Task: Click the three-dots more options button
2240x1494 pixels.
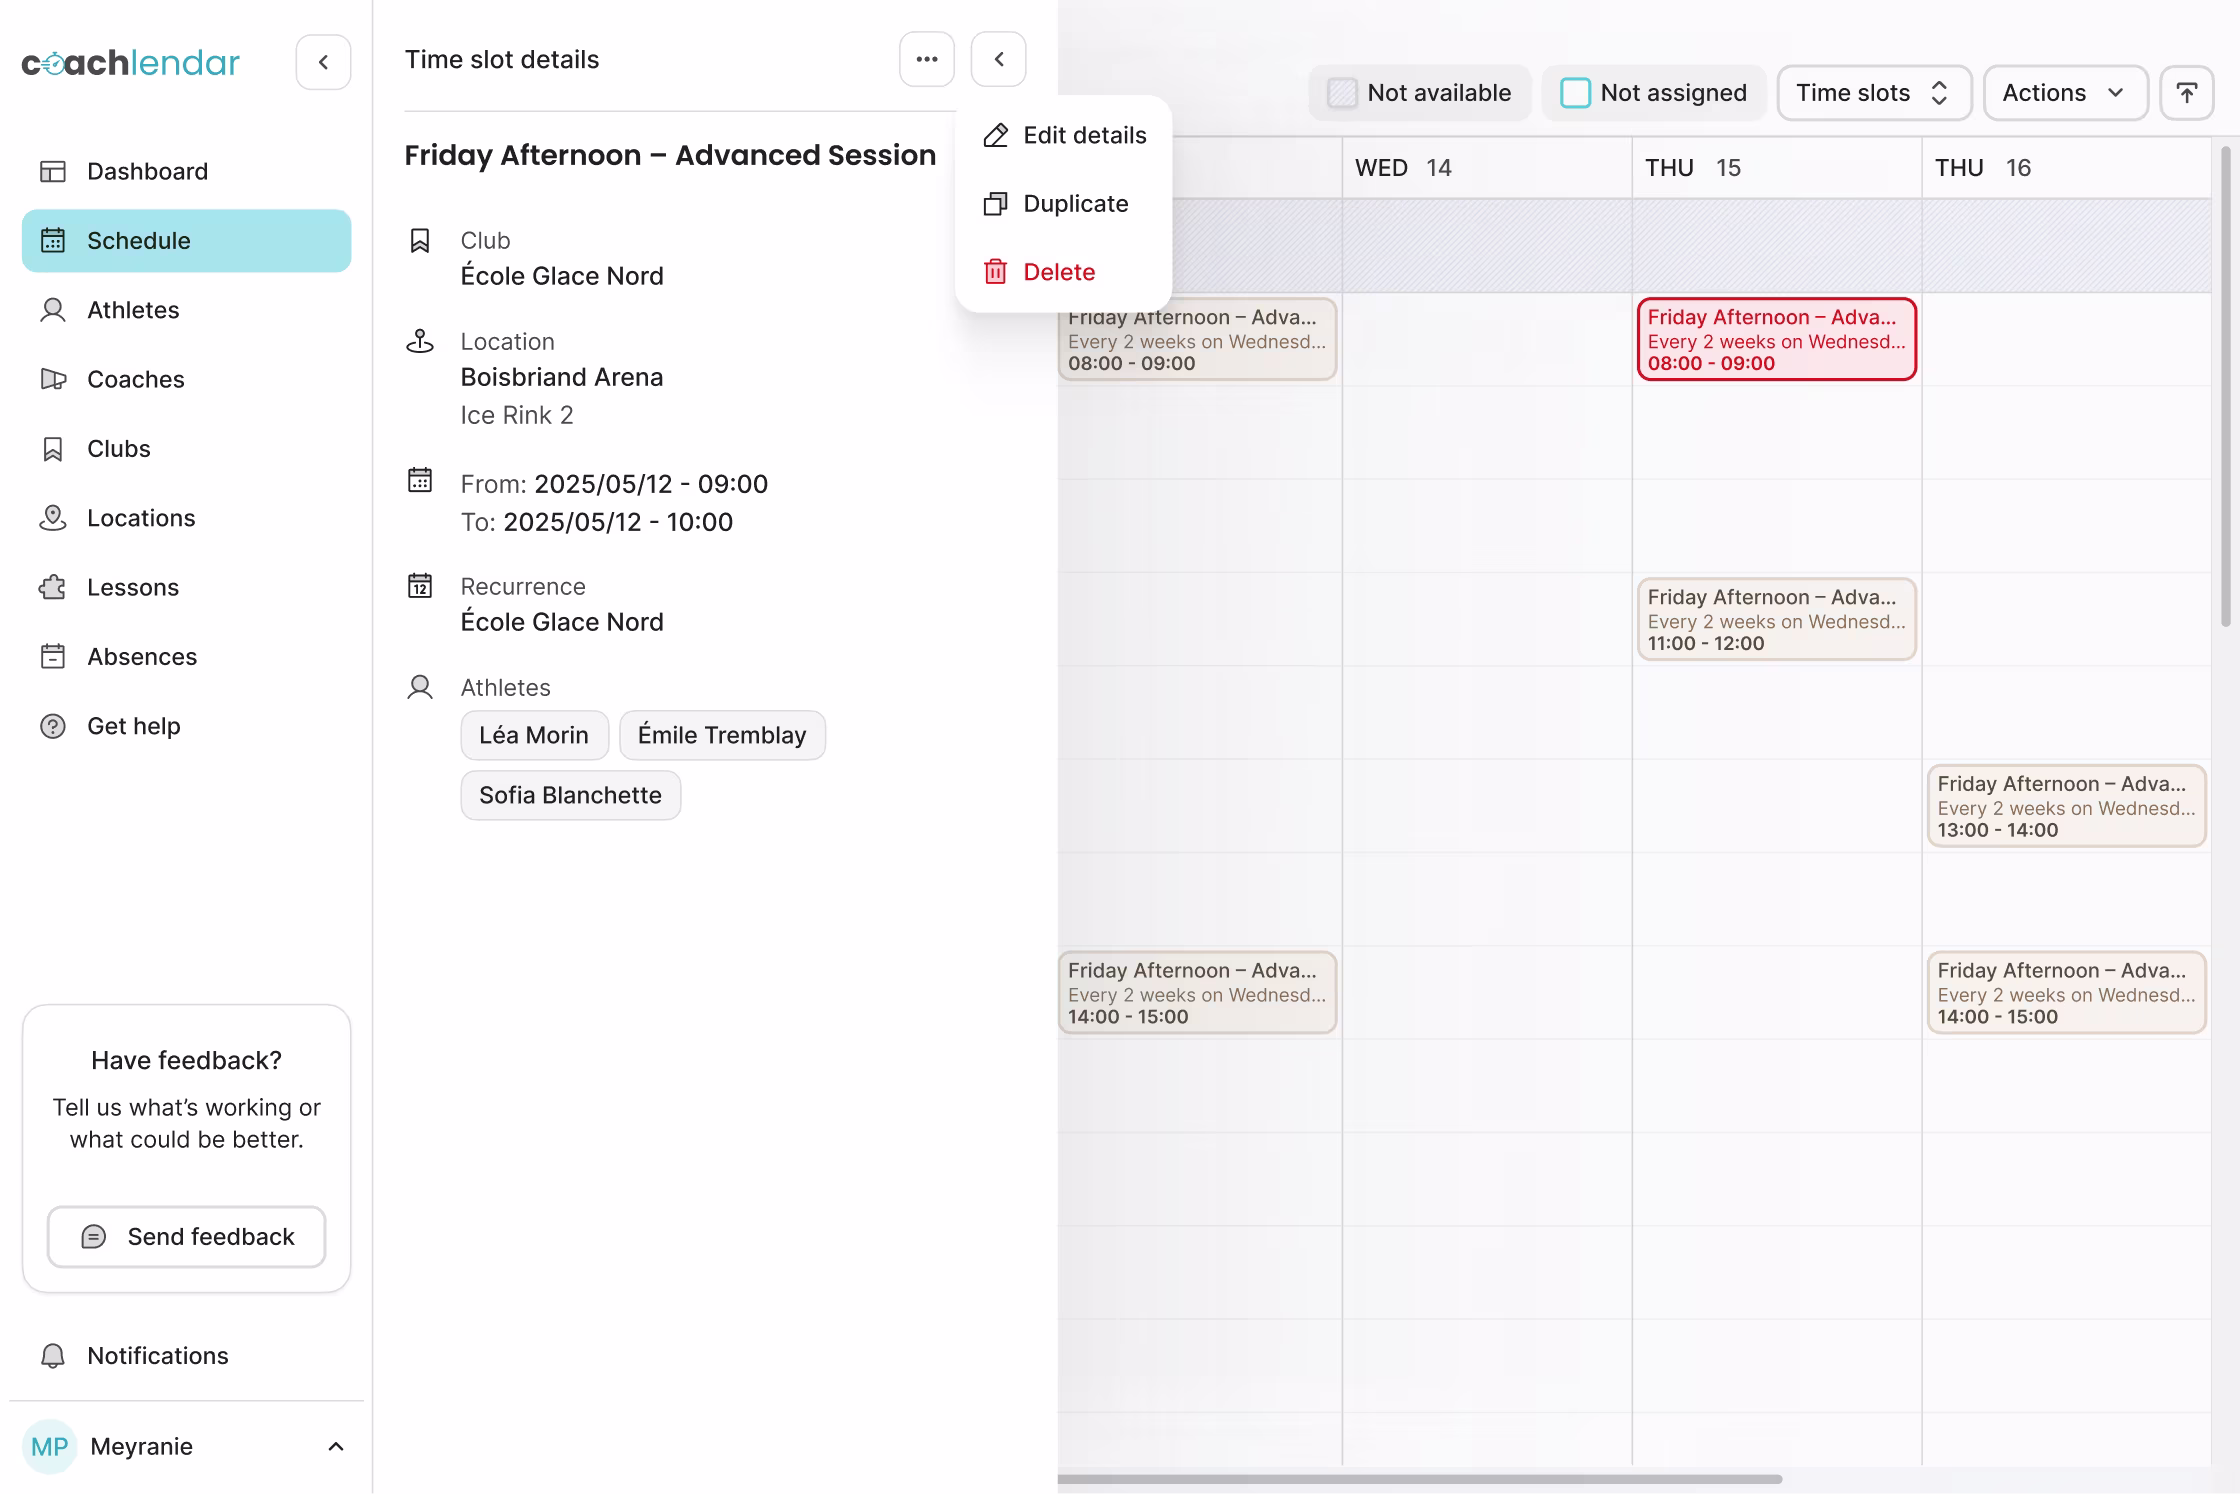Action: 926,60
